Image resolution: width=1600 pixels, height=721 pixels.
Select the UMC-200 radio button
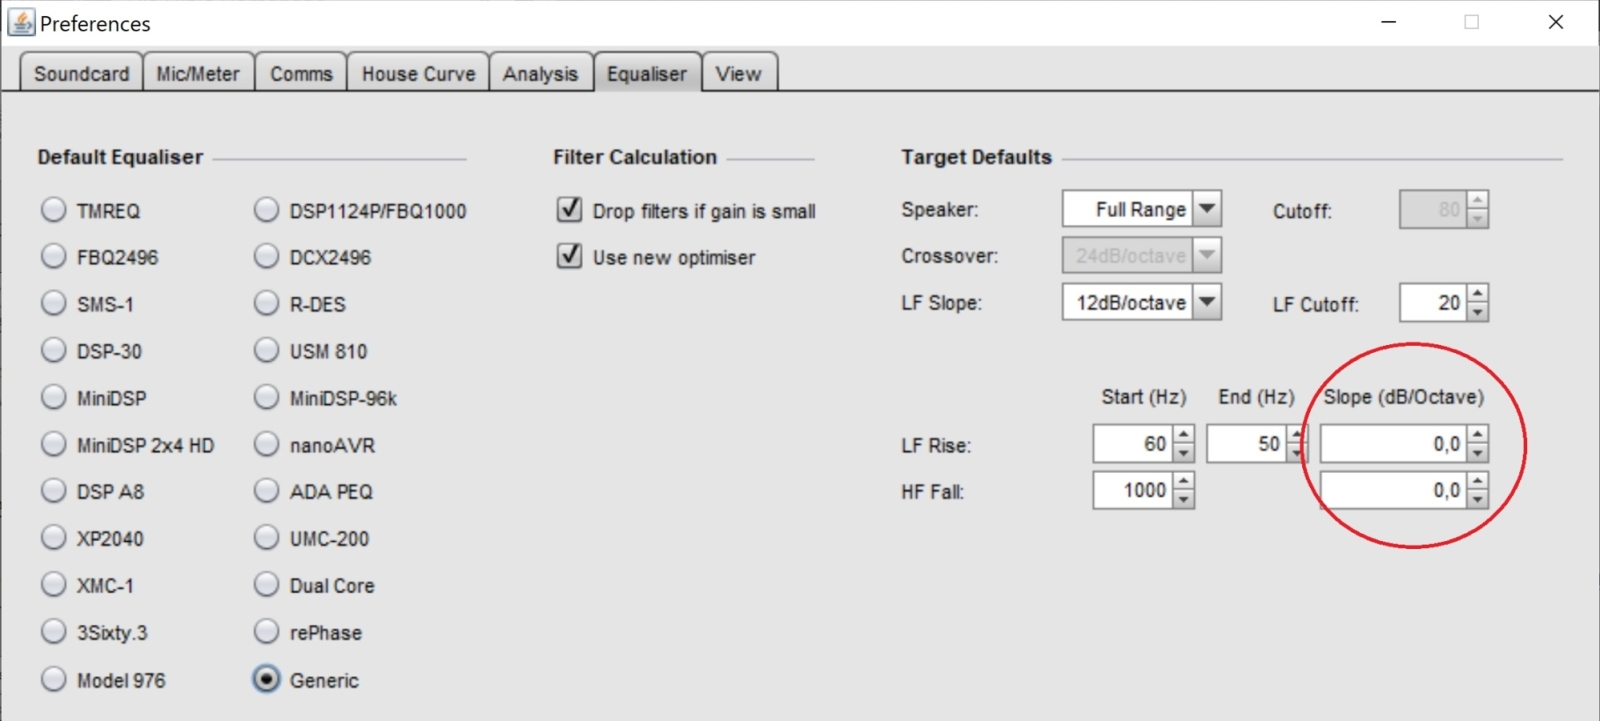coord(266,538)
